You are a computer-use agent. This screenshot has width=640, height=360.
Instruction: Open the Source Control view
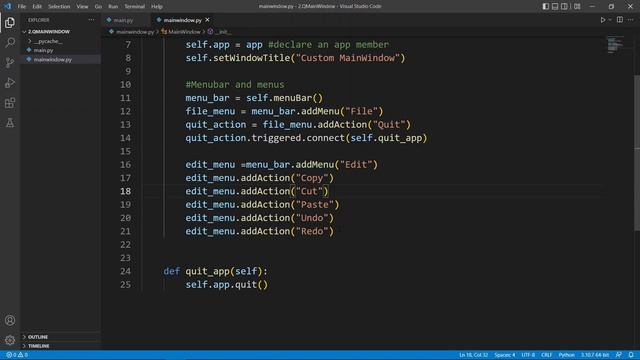coord(10,62)
